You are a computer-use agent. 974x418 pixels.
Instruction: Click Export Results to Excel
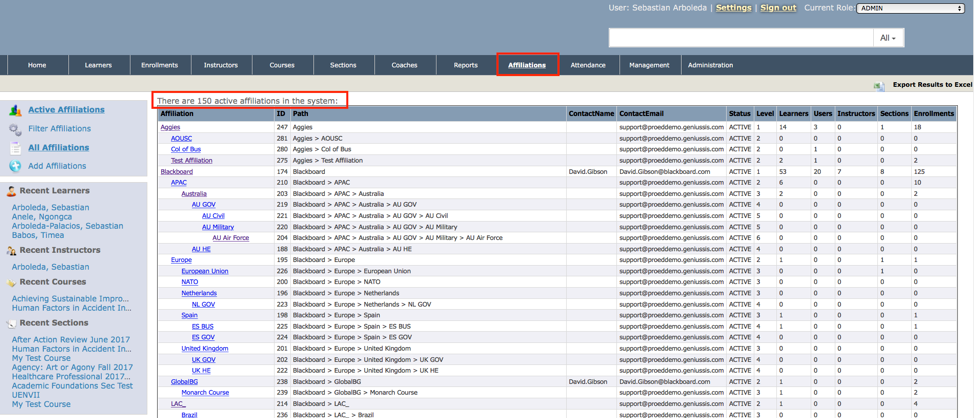coord(932,86)
